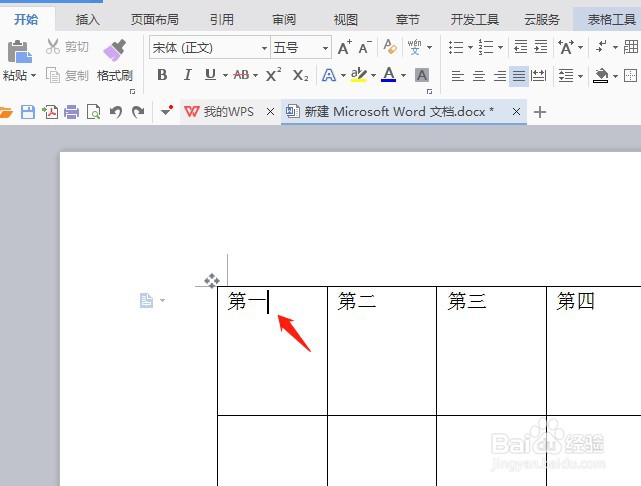
Task: Click the Print Preview icon
Action: 94,112
